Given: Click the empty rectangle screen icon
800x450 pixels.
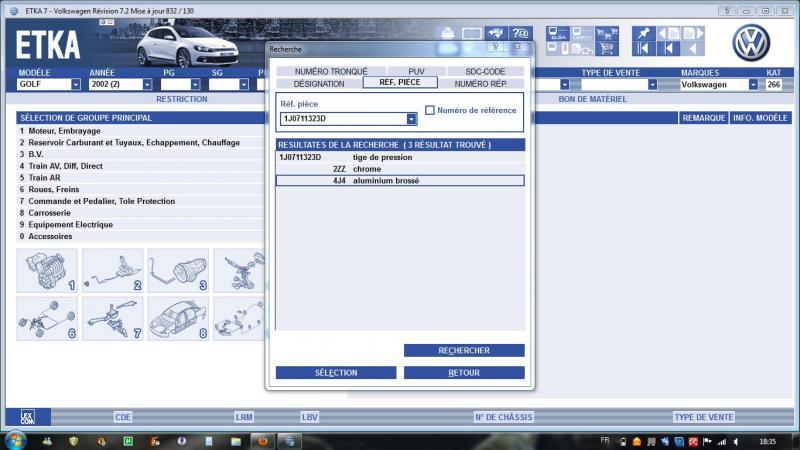Looking at the screenshot, I should [x=471, y=34].
